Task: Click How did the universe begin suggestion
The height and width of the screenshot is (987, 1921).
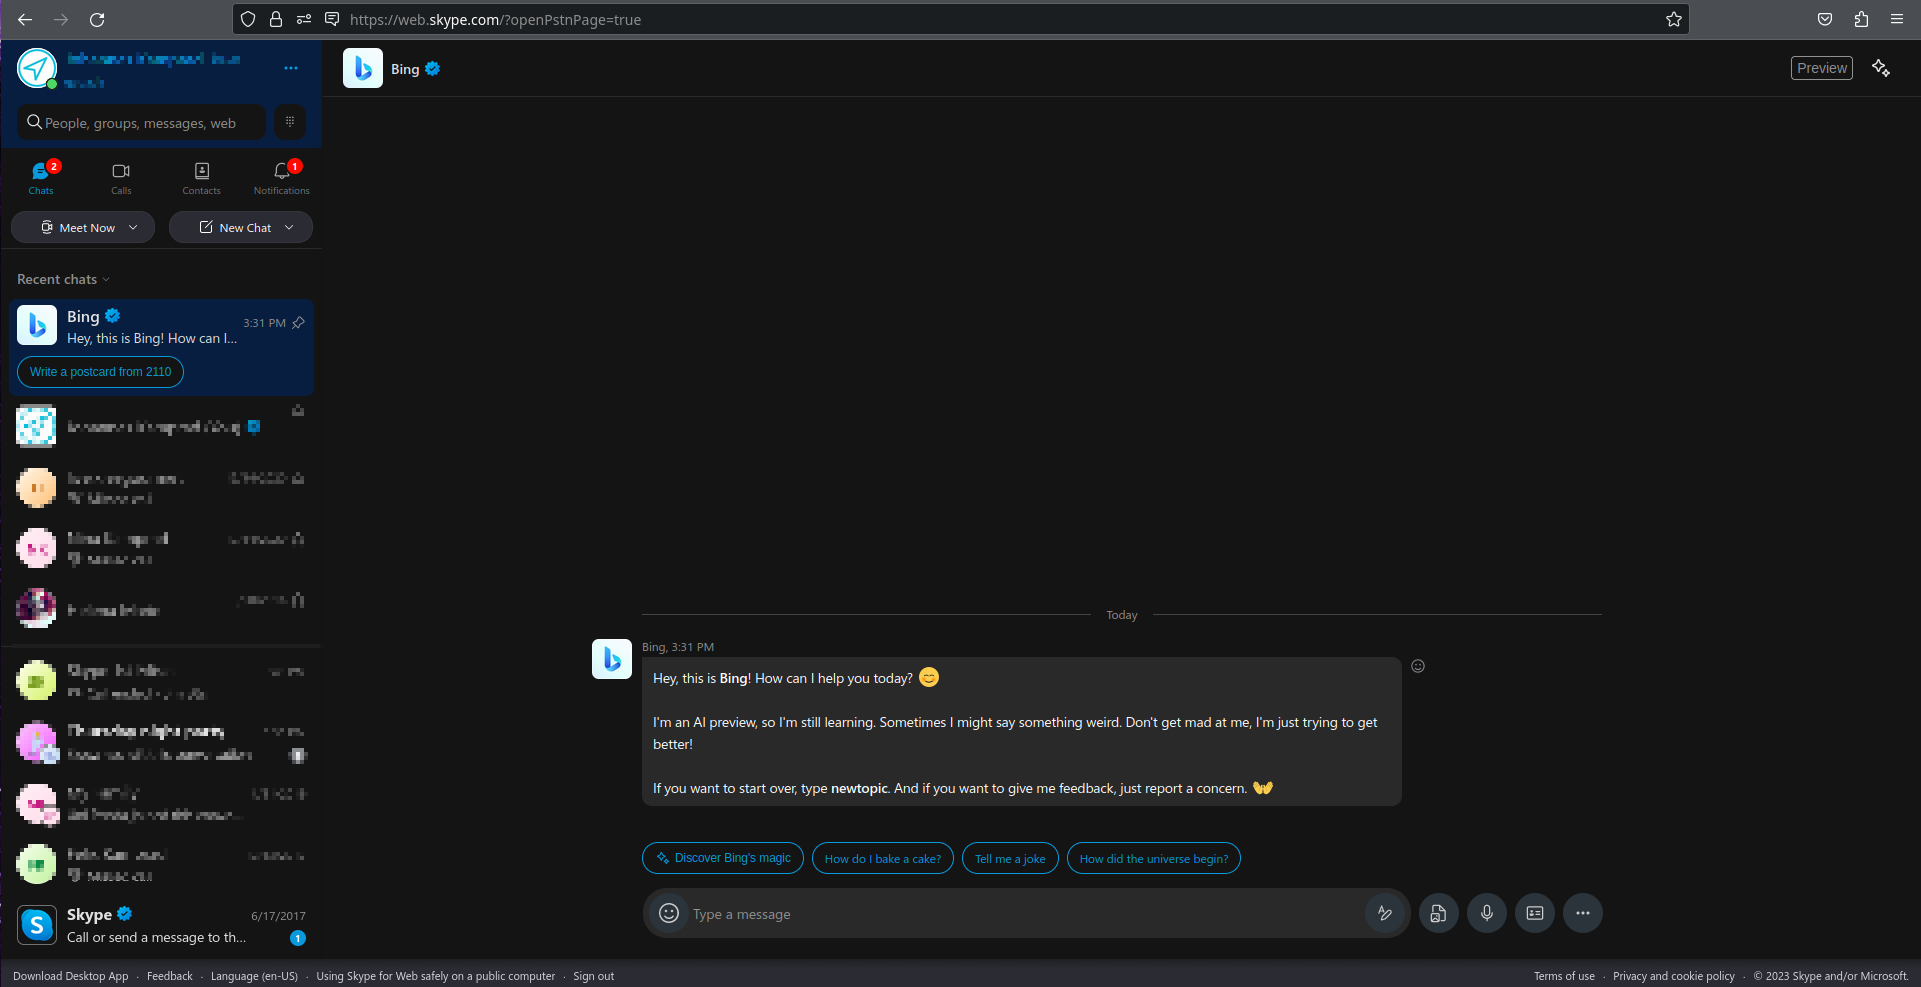Action: coord(1154,858)
